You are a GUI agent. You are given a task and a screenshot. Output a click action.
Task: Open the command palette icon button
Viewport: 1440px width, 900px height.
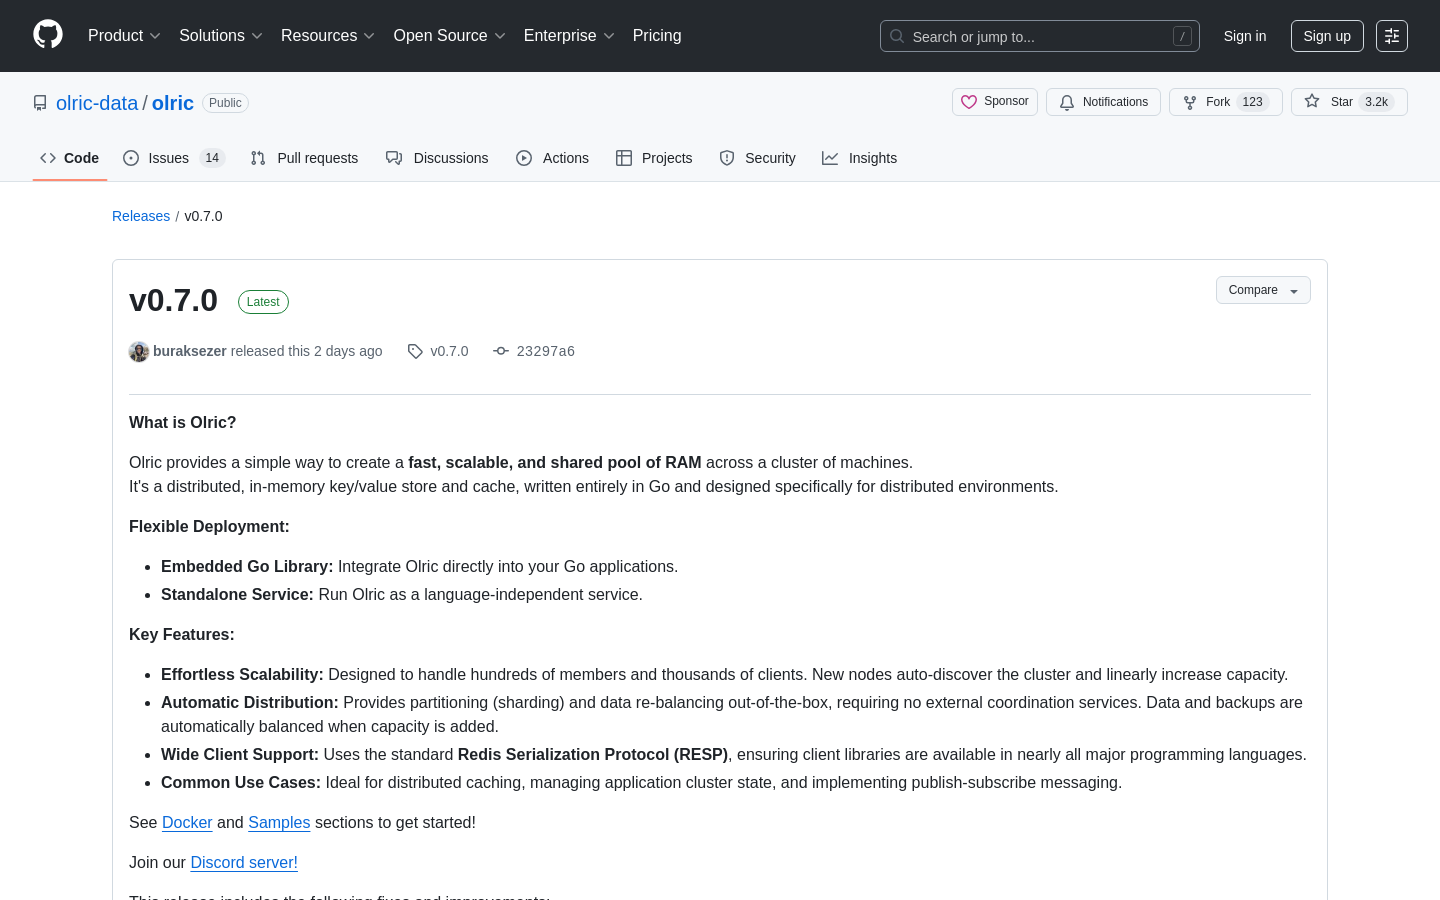pos(1392,36)
